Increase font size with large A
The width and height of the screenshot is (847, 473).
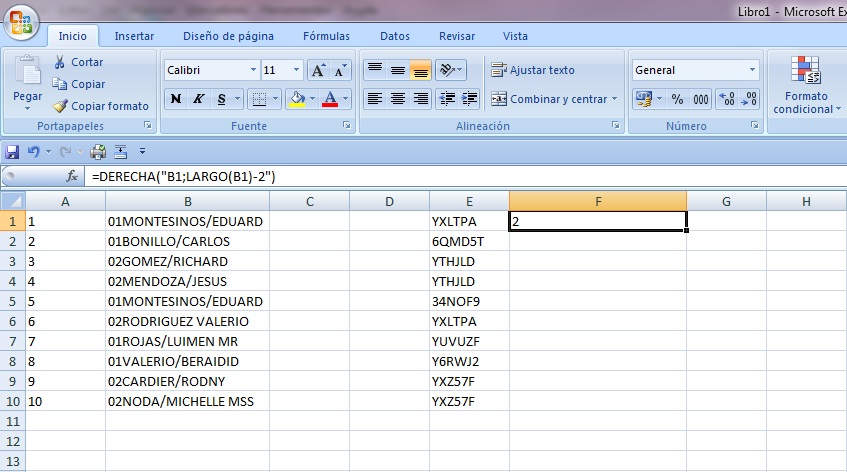tap(318, 70)
